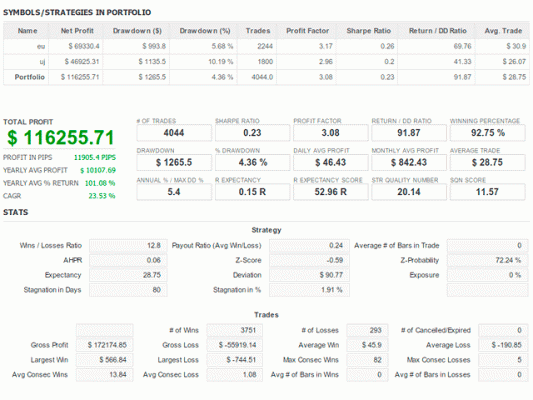Viewport: 533px width, 400px height.
Task: Click the Portfolio row label
Action: point(30,77)
